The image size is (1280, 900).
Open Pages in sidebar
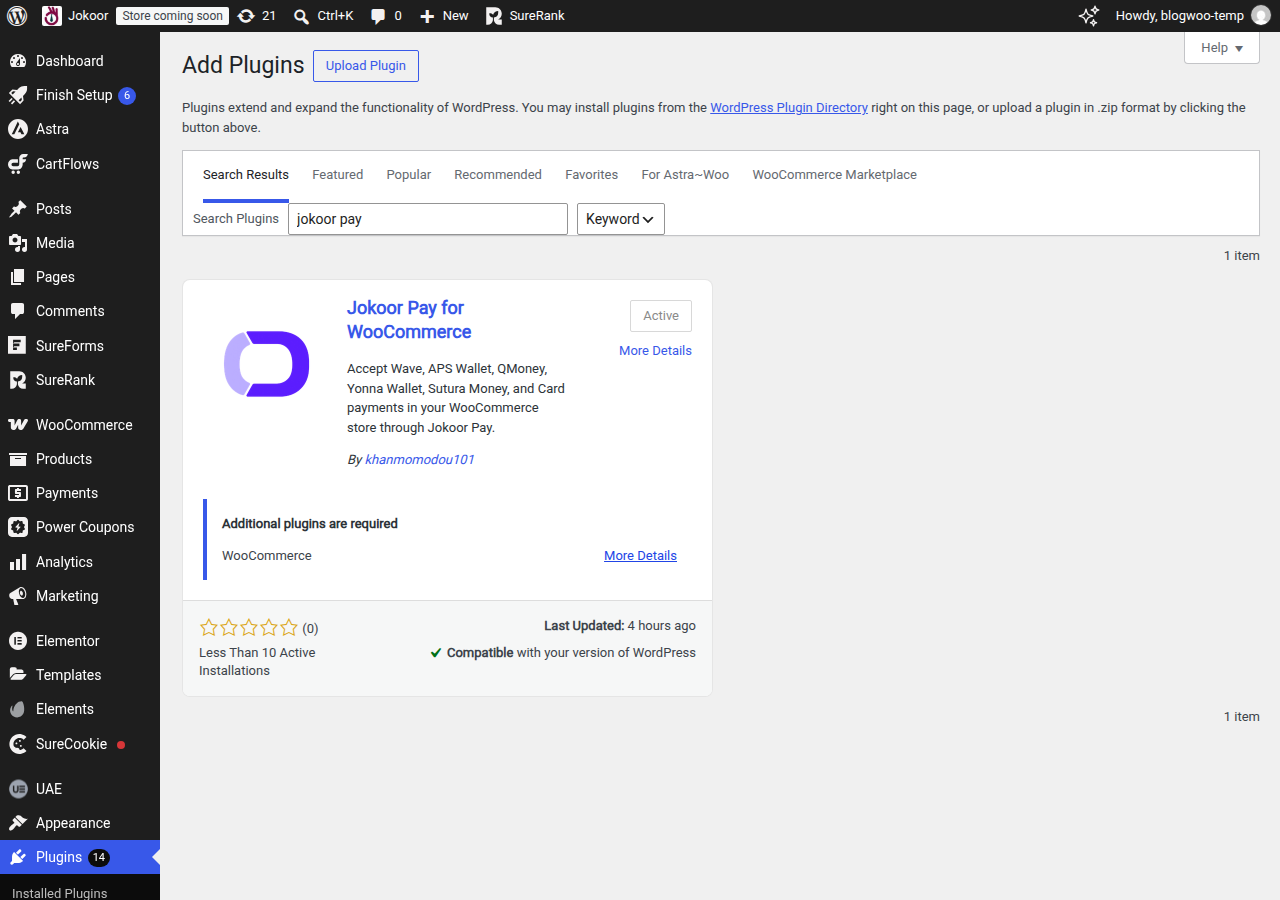[x=80, y=277]
